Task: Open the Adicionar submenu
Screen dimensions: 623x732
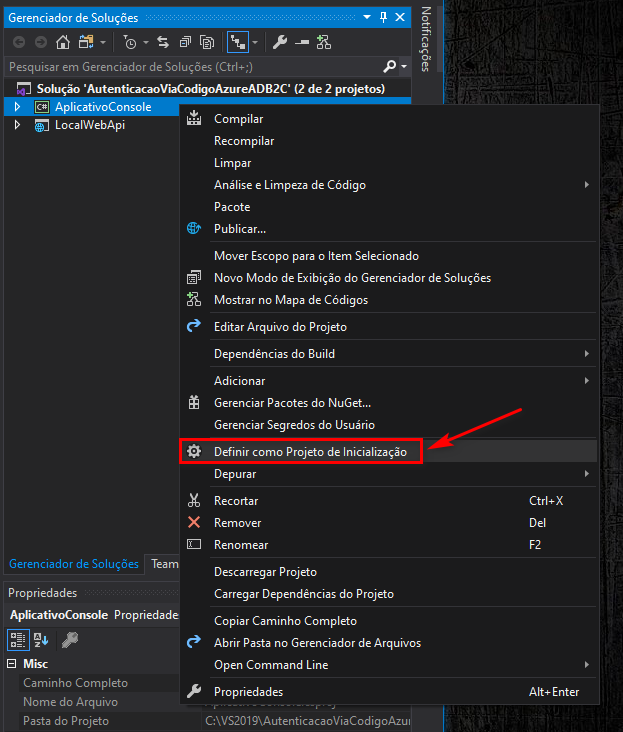Action: [x=240, y=381]
